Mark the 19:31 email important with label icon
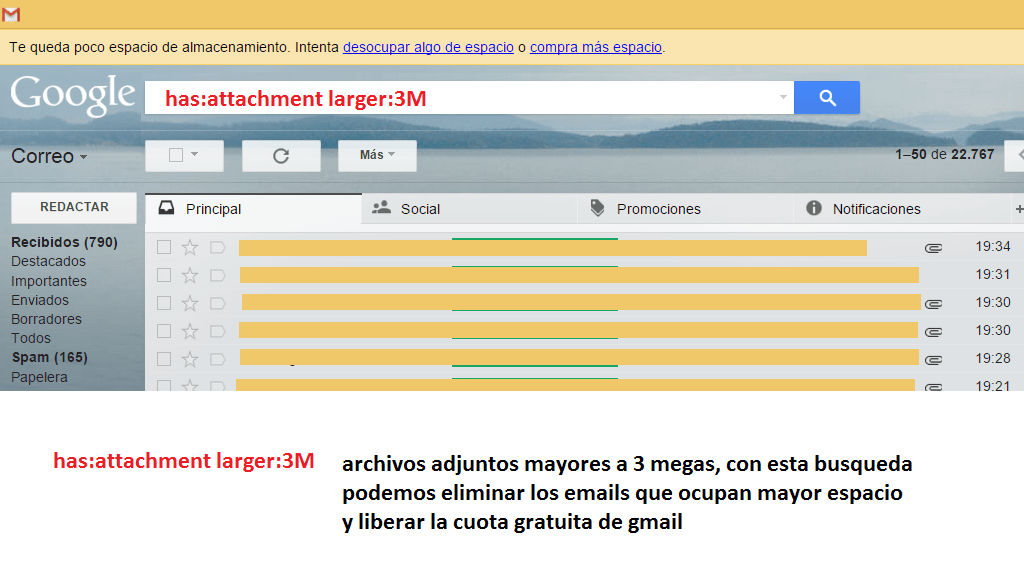Viewport: 1024px width, 580px height. [x=217, y=275]
